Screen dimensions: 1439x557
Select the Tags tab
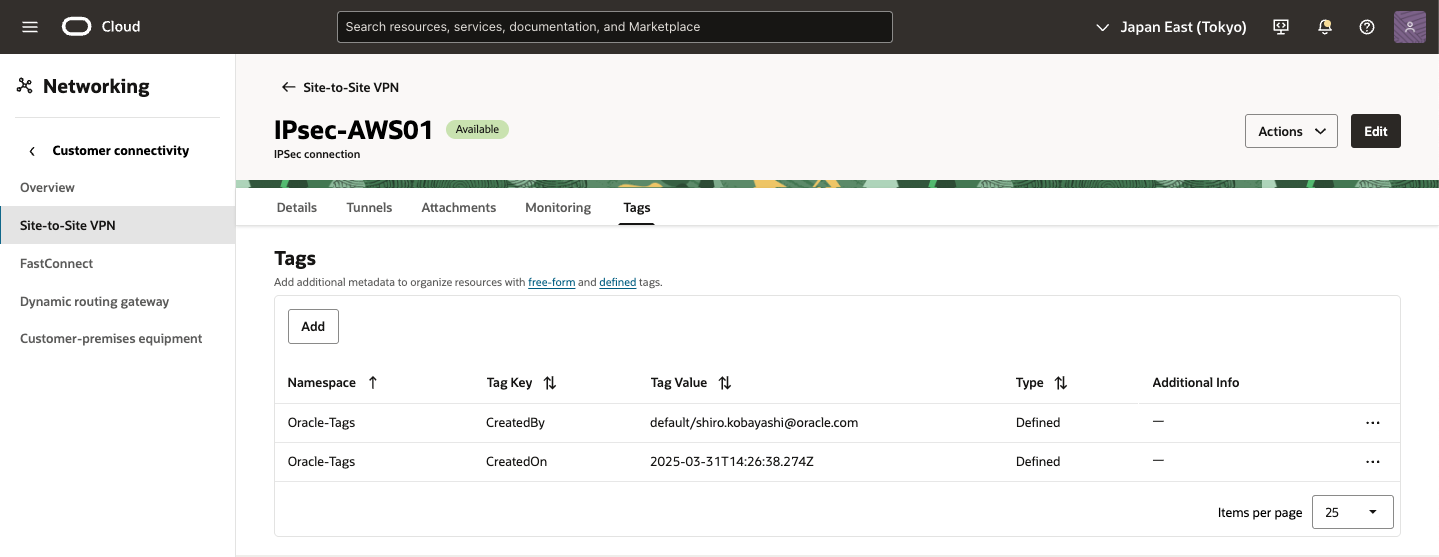click(x=636, y=207)
